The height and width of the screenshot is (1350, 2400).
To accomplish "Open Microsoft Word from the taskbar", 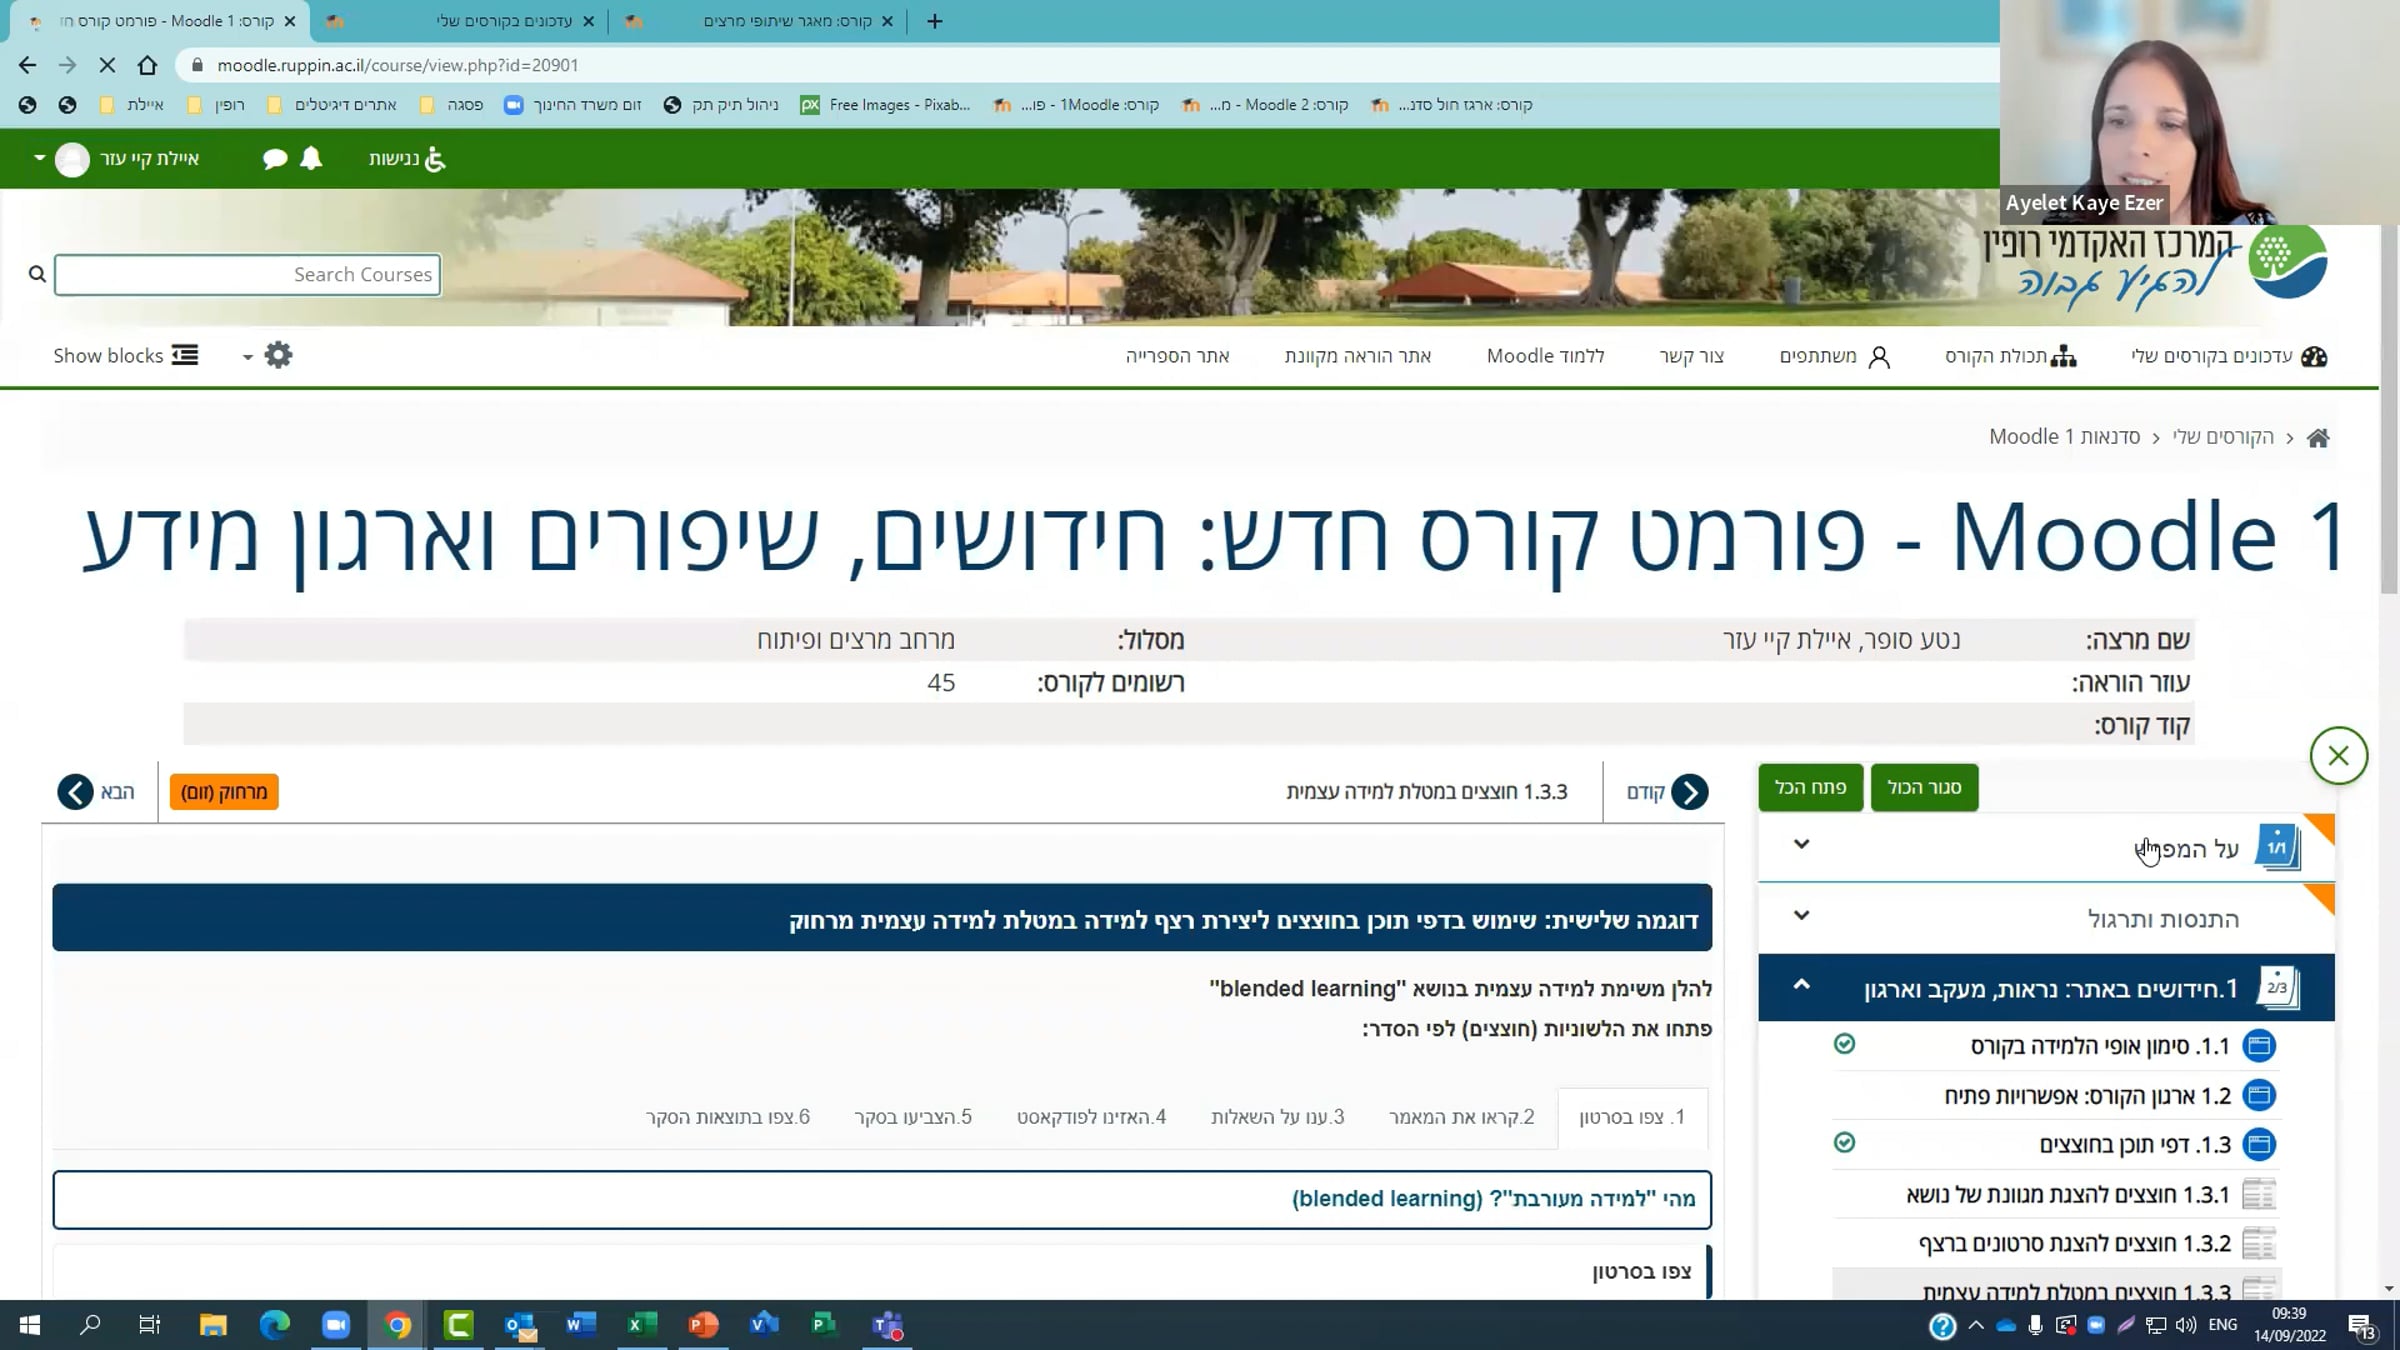I will 580,1325.
